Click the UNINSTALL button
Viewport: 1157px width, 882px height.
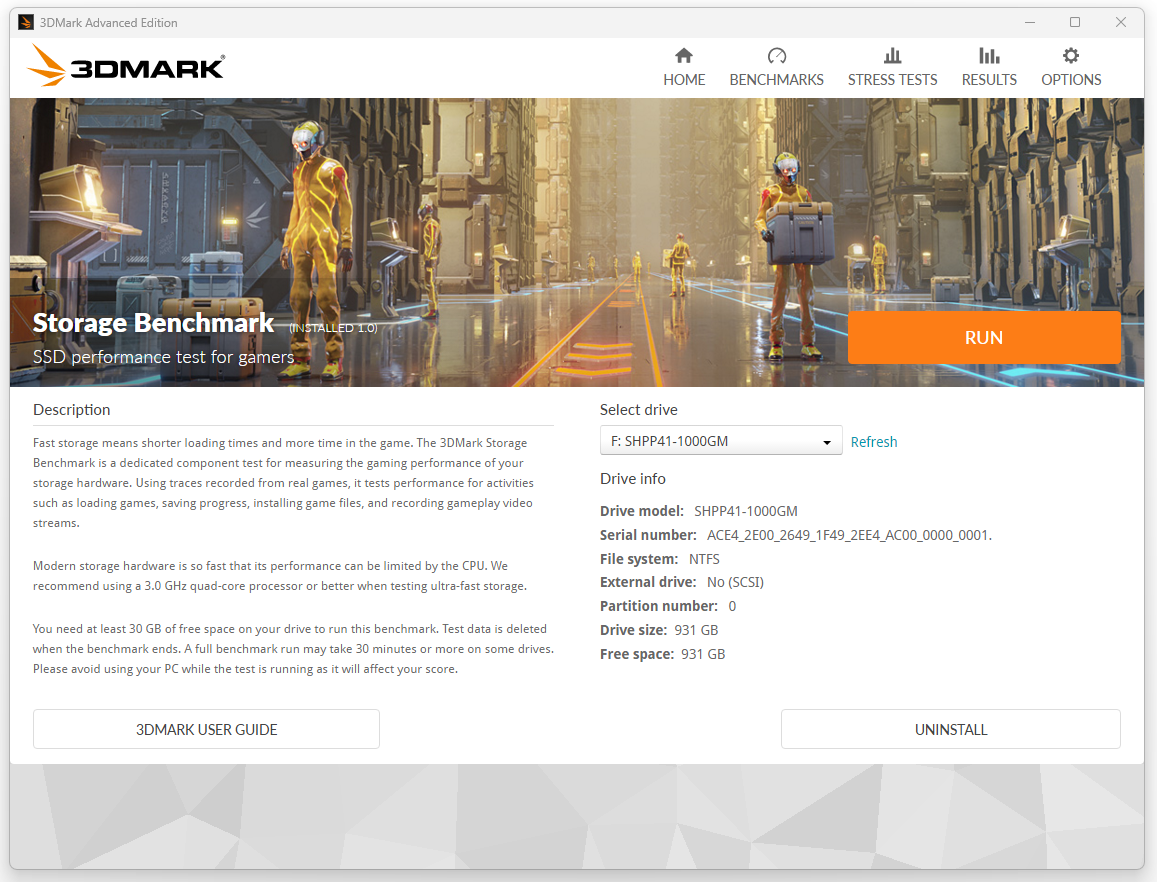coord(950,729)
